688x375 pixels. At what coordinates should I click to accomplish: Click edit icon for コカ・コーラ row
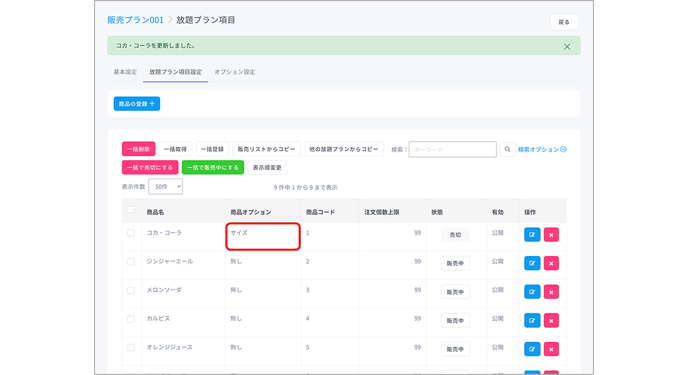[532, 235]
